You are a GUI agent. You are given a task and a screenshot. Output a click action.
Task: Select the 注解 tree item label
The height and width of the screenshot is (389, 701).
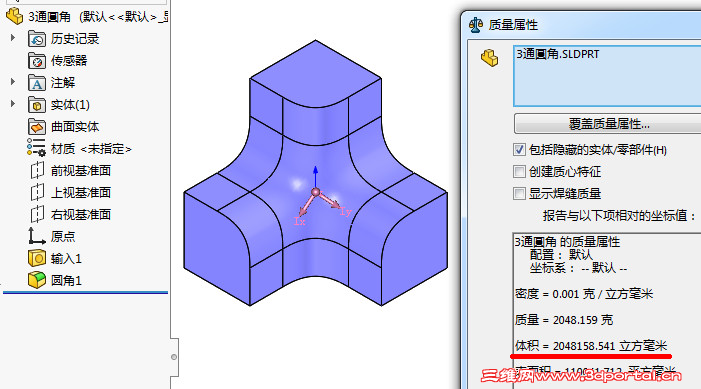click(x=63, y=83)
